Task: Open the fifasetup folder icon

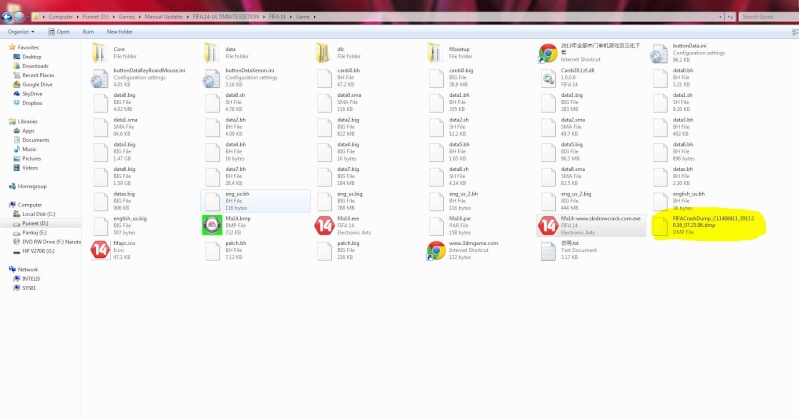Action: click(435, 53)
